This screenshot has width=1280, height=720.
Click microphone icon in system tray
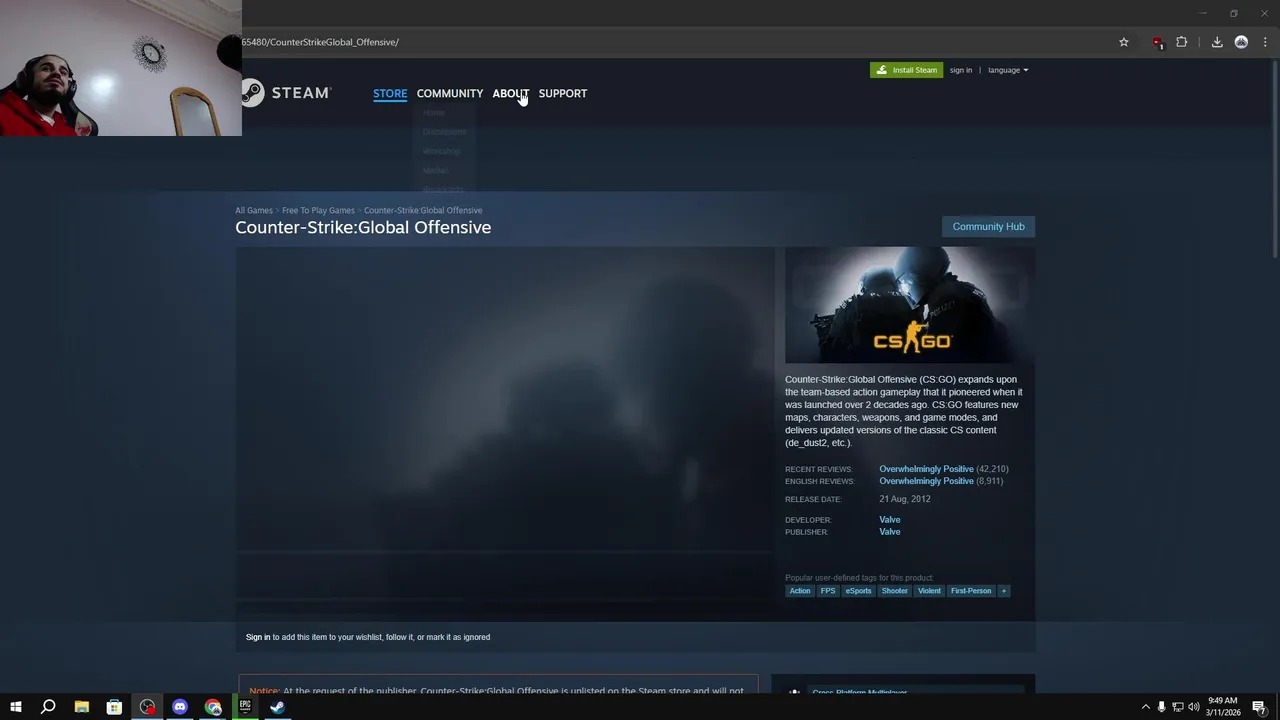coord(1161,707)
